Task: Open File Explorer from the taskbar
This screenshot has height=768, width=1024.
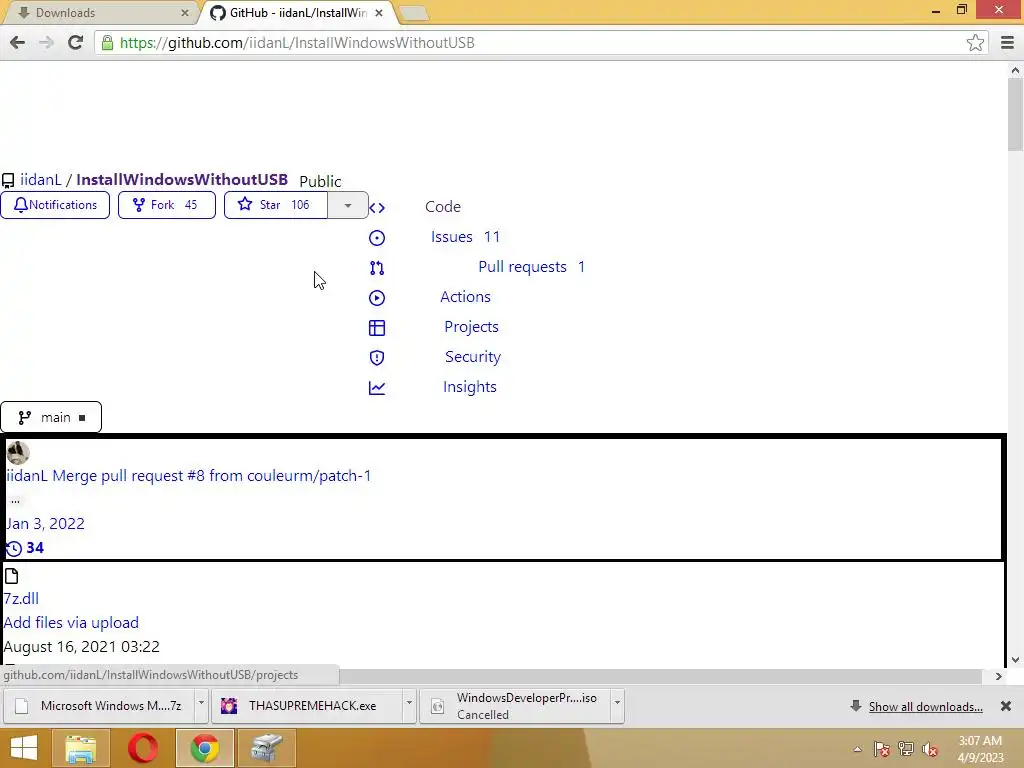Action: [80, 748]
